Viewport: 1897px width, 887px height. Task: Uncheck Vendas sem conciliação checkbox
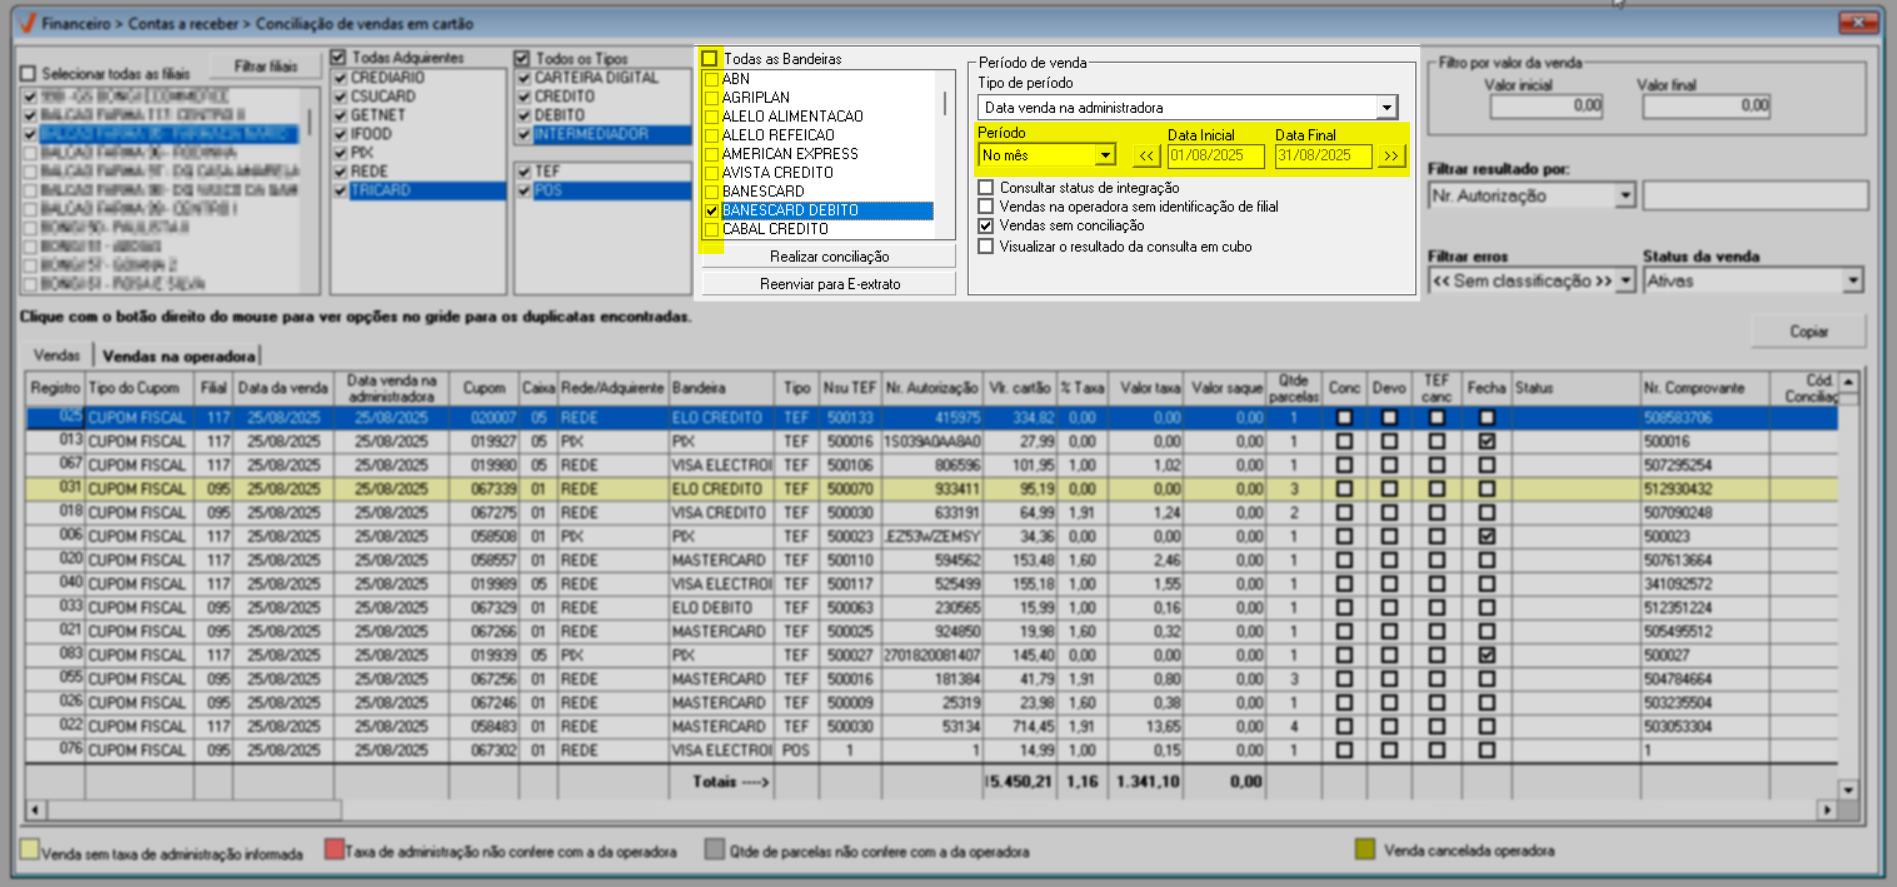986,226
